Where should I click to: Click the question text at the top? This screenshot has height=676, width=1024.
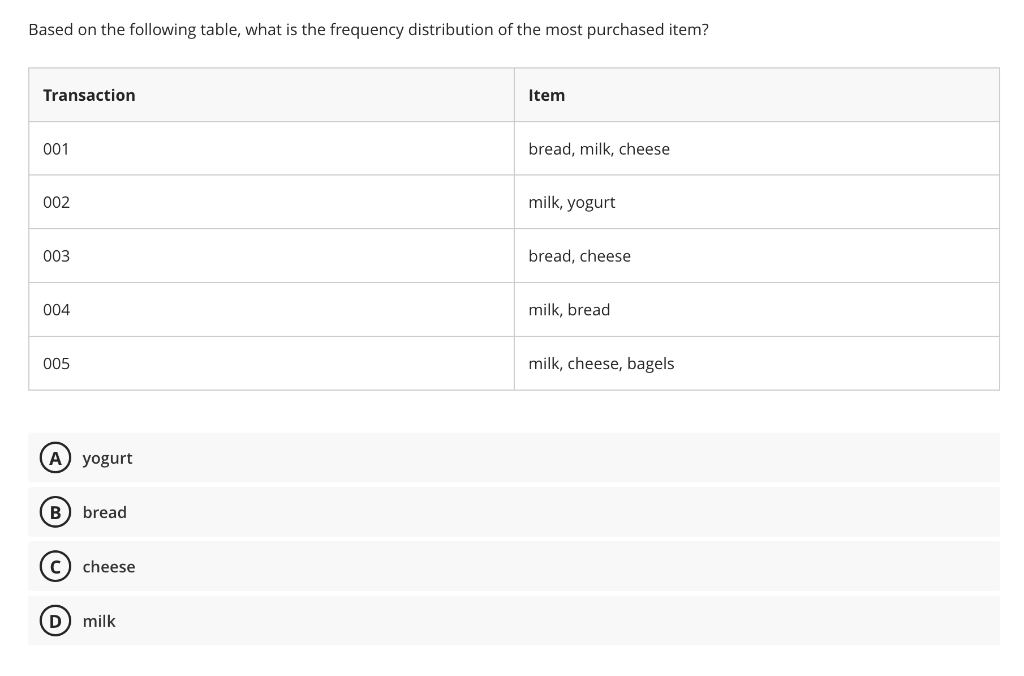pos(368,29)
